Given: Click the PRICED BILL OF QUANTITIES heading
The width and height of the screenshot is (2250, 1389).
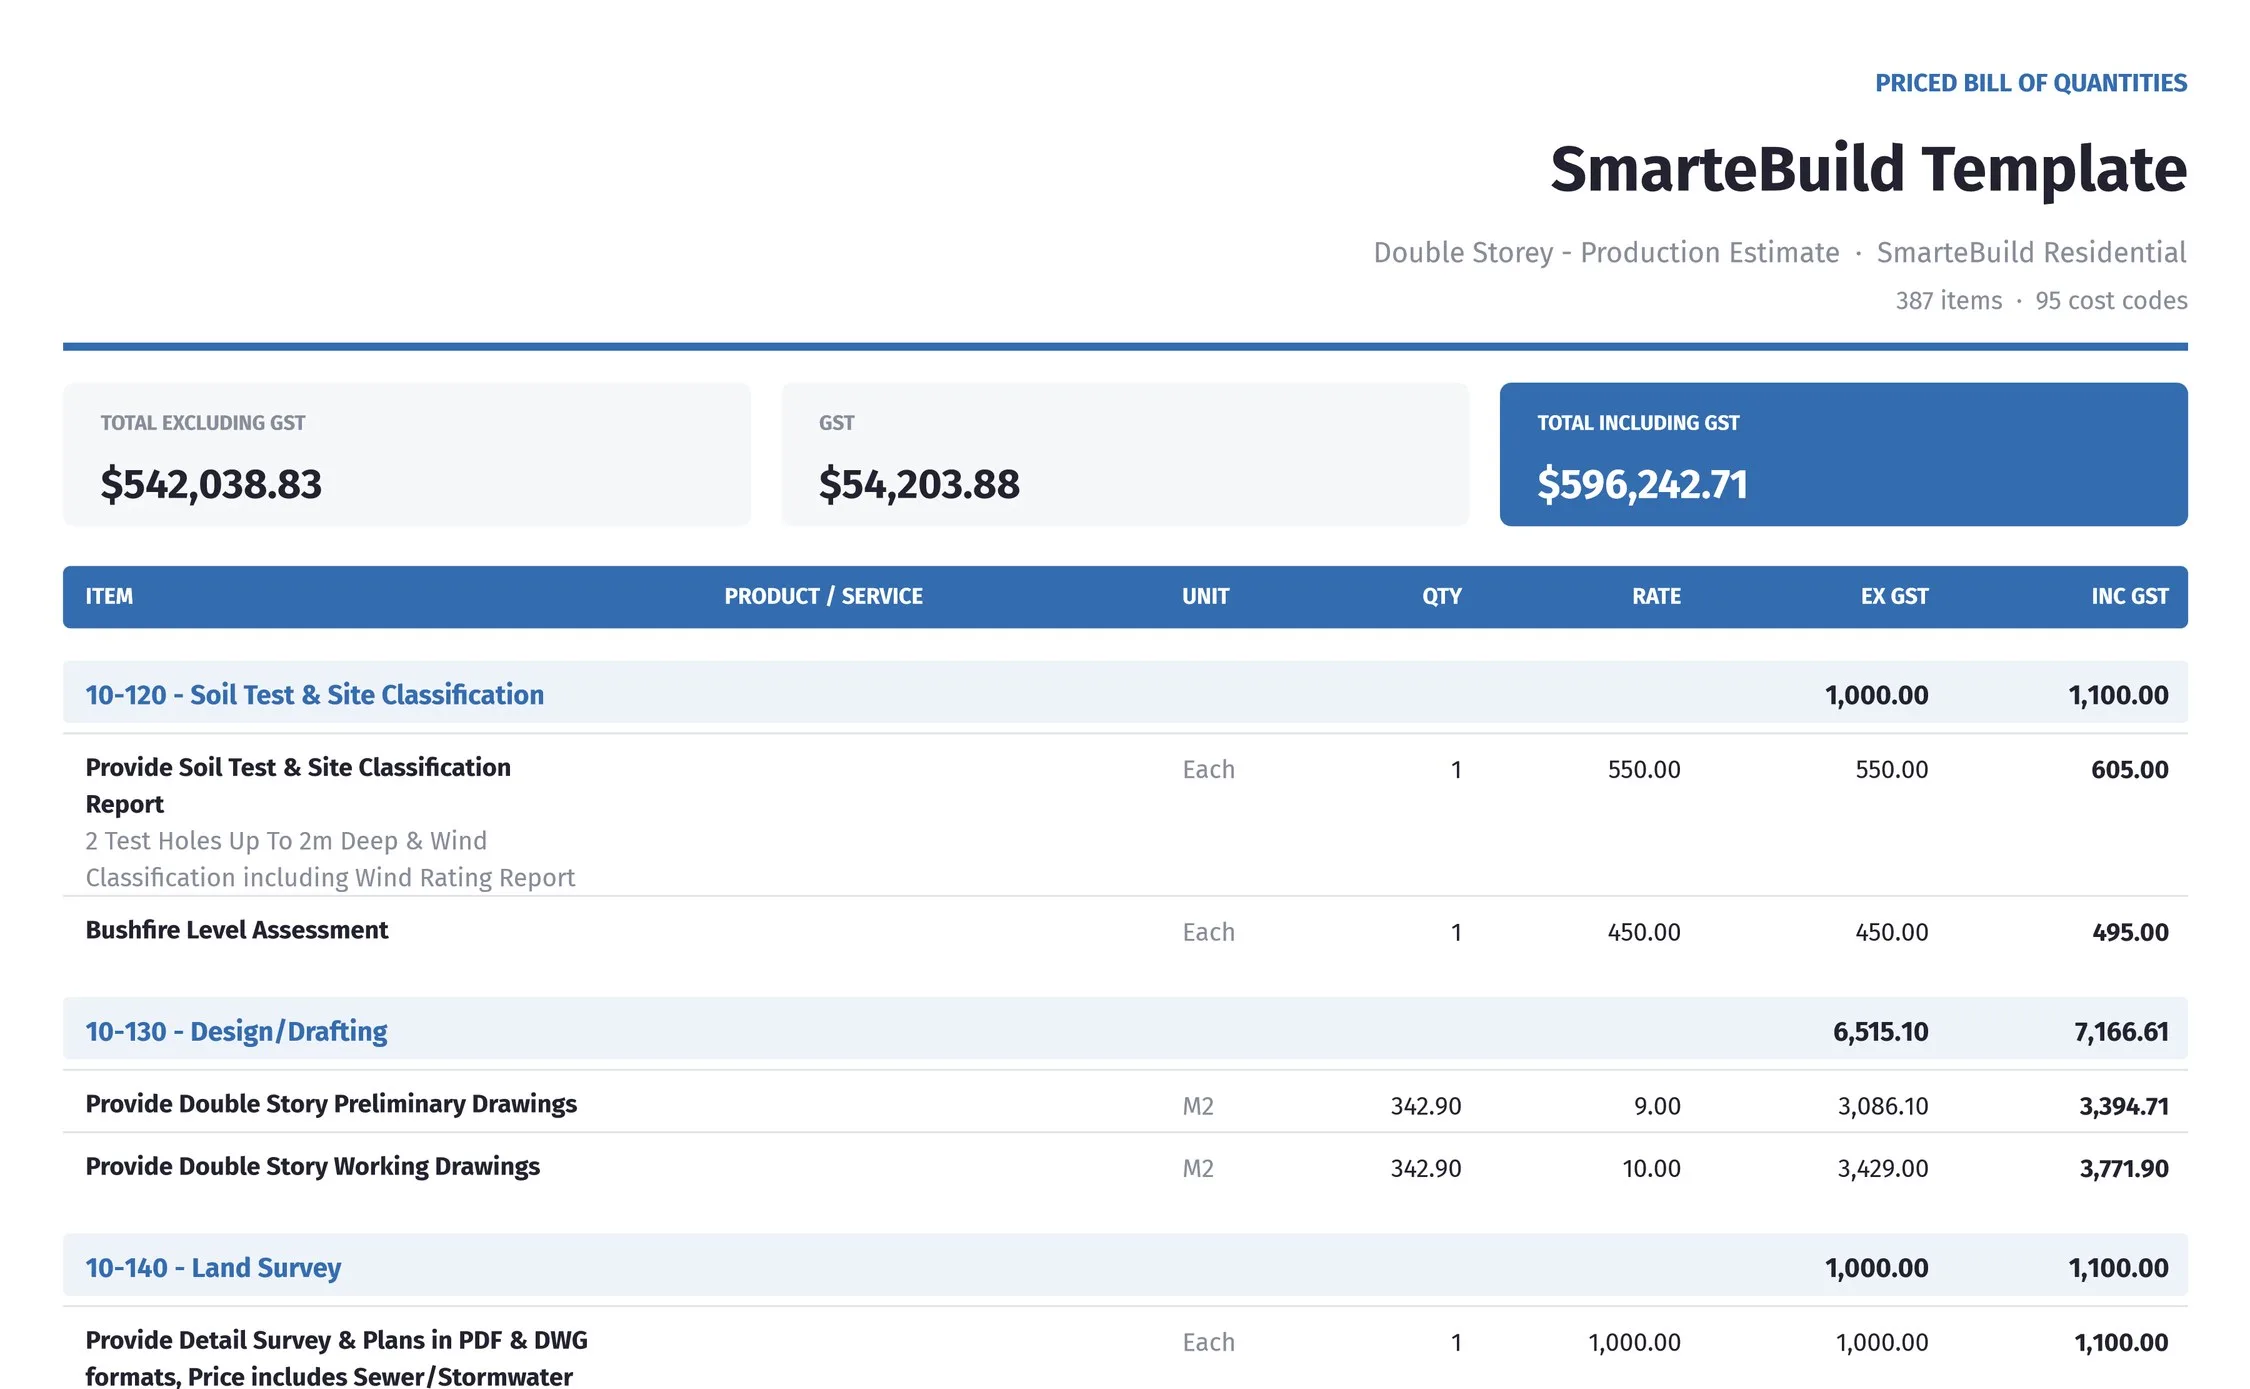Looking at the screenshot, I should pos(2030,83).
